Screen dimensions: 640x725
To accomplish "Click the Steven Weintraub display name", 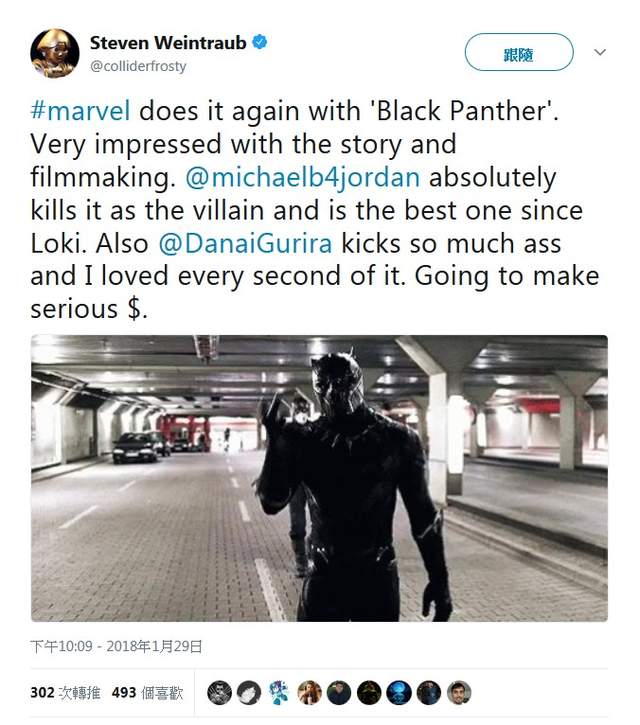I will tap(167, 43).
